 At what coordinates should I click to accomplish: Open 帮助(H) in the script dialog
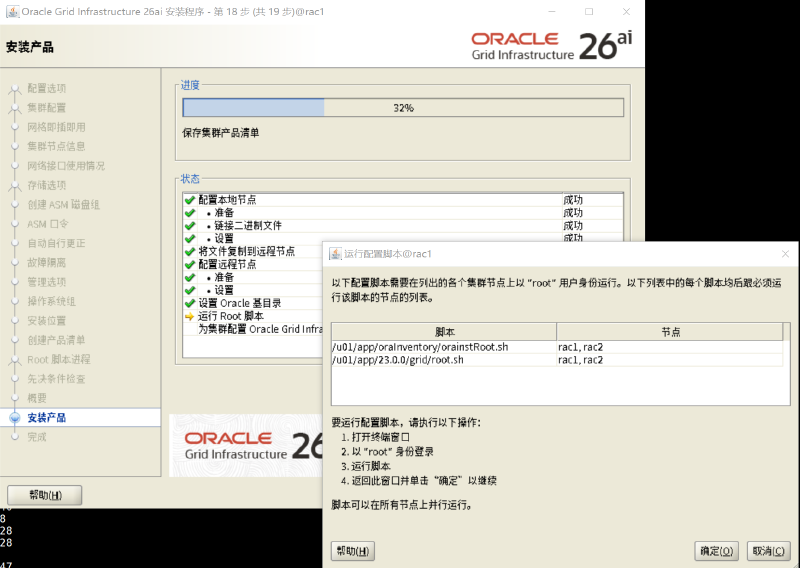pyautogui.click(x=353, y=551)
